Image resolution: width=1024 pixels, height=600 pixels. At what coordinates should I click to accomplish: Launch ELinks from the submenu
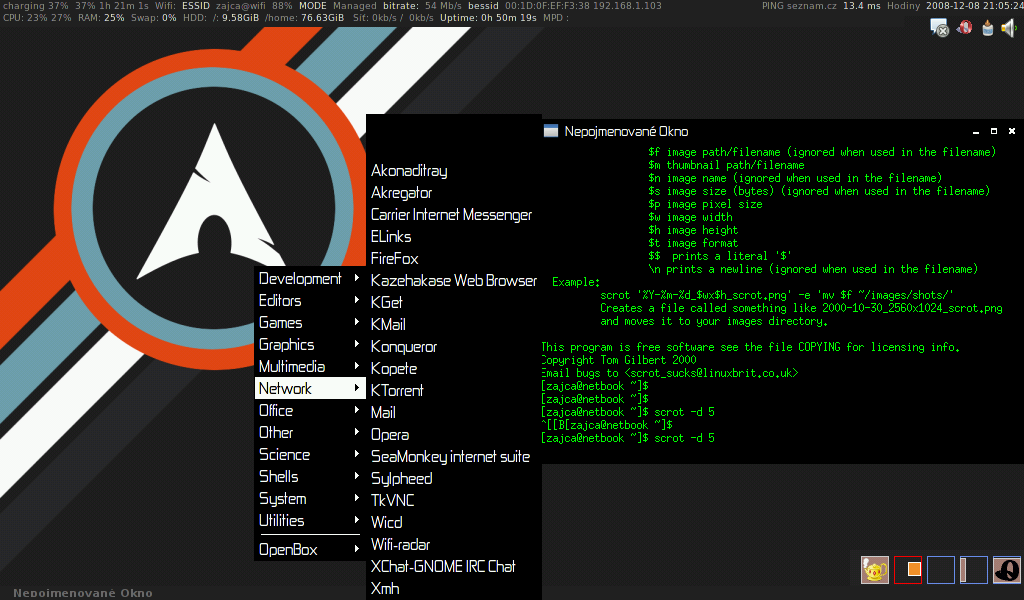[x=454, y=236]
